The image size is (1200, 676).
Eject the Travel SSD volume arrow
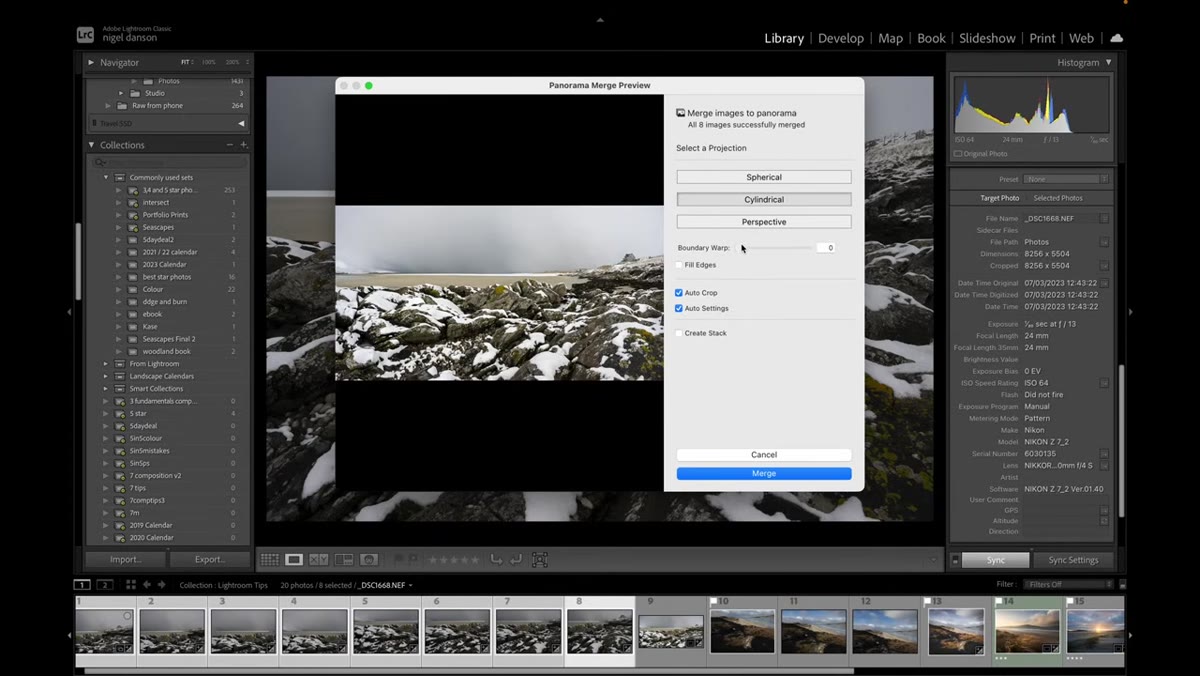click(241, 124)
